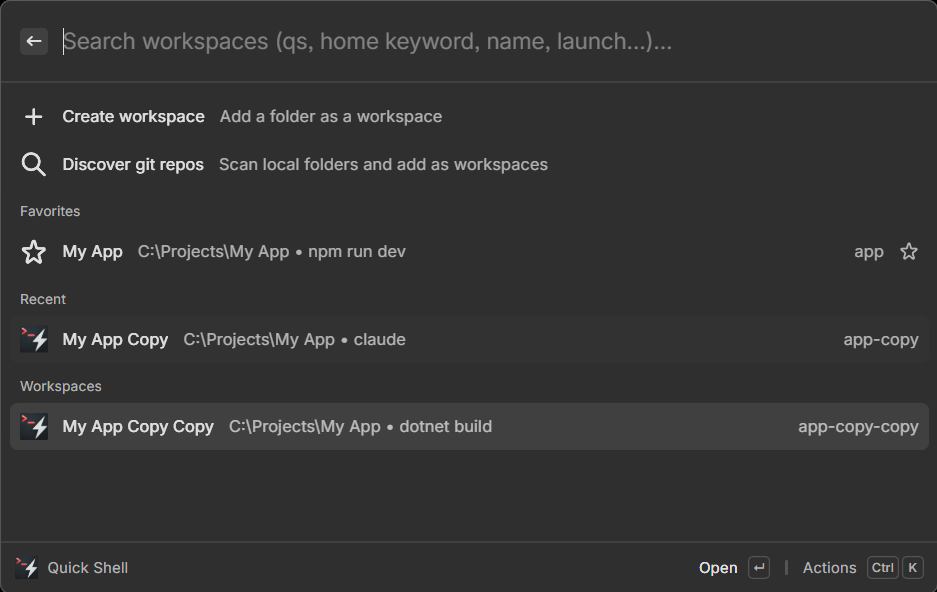This screenshot has width=937, height=592.
Task: Click 'Scan local folders and add as workspaces' text
Action: pyautogui.click(x=383, y=164)
